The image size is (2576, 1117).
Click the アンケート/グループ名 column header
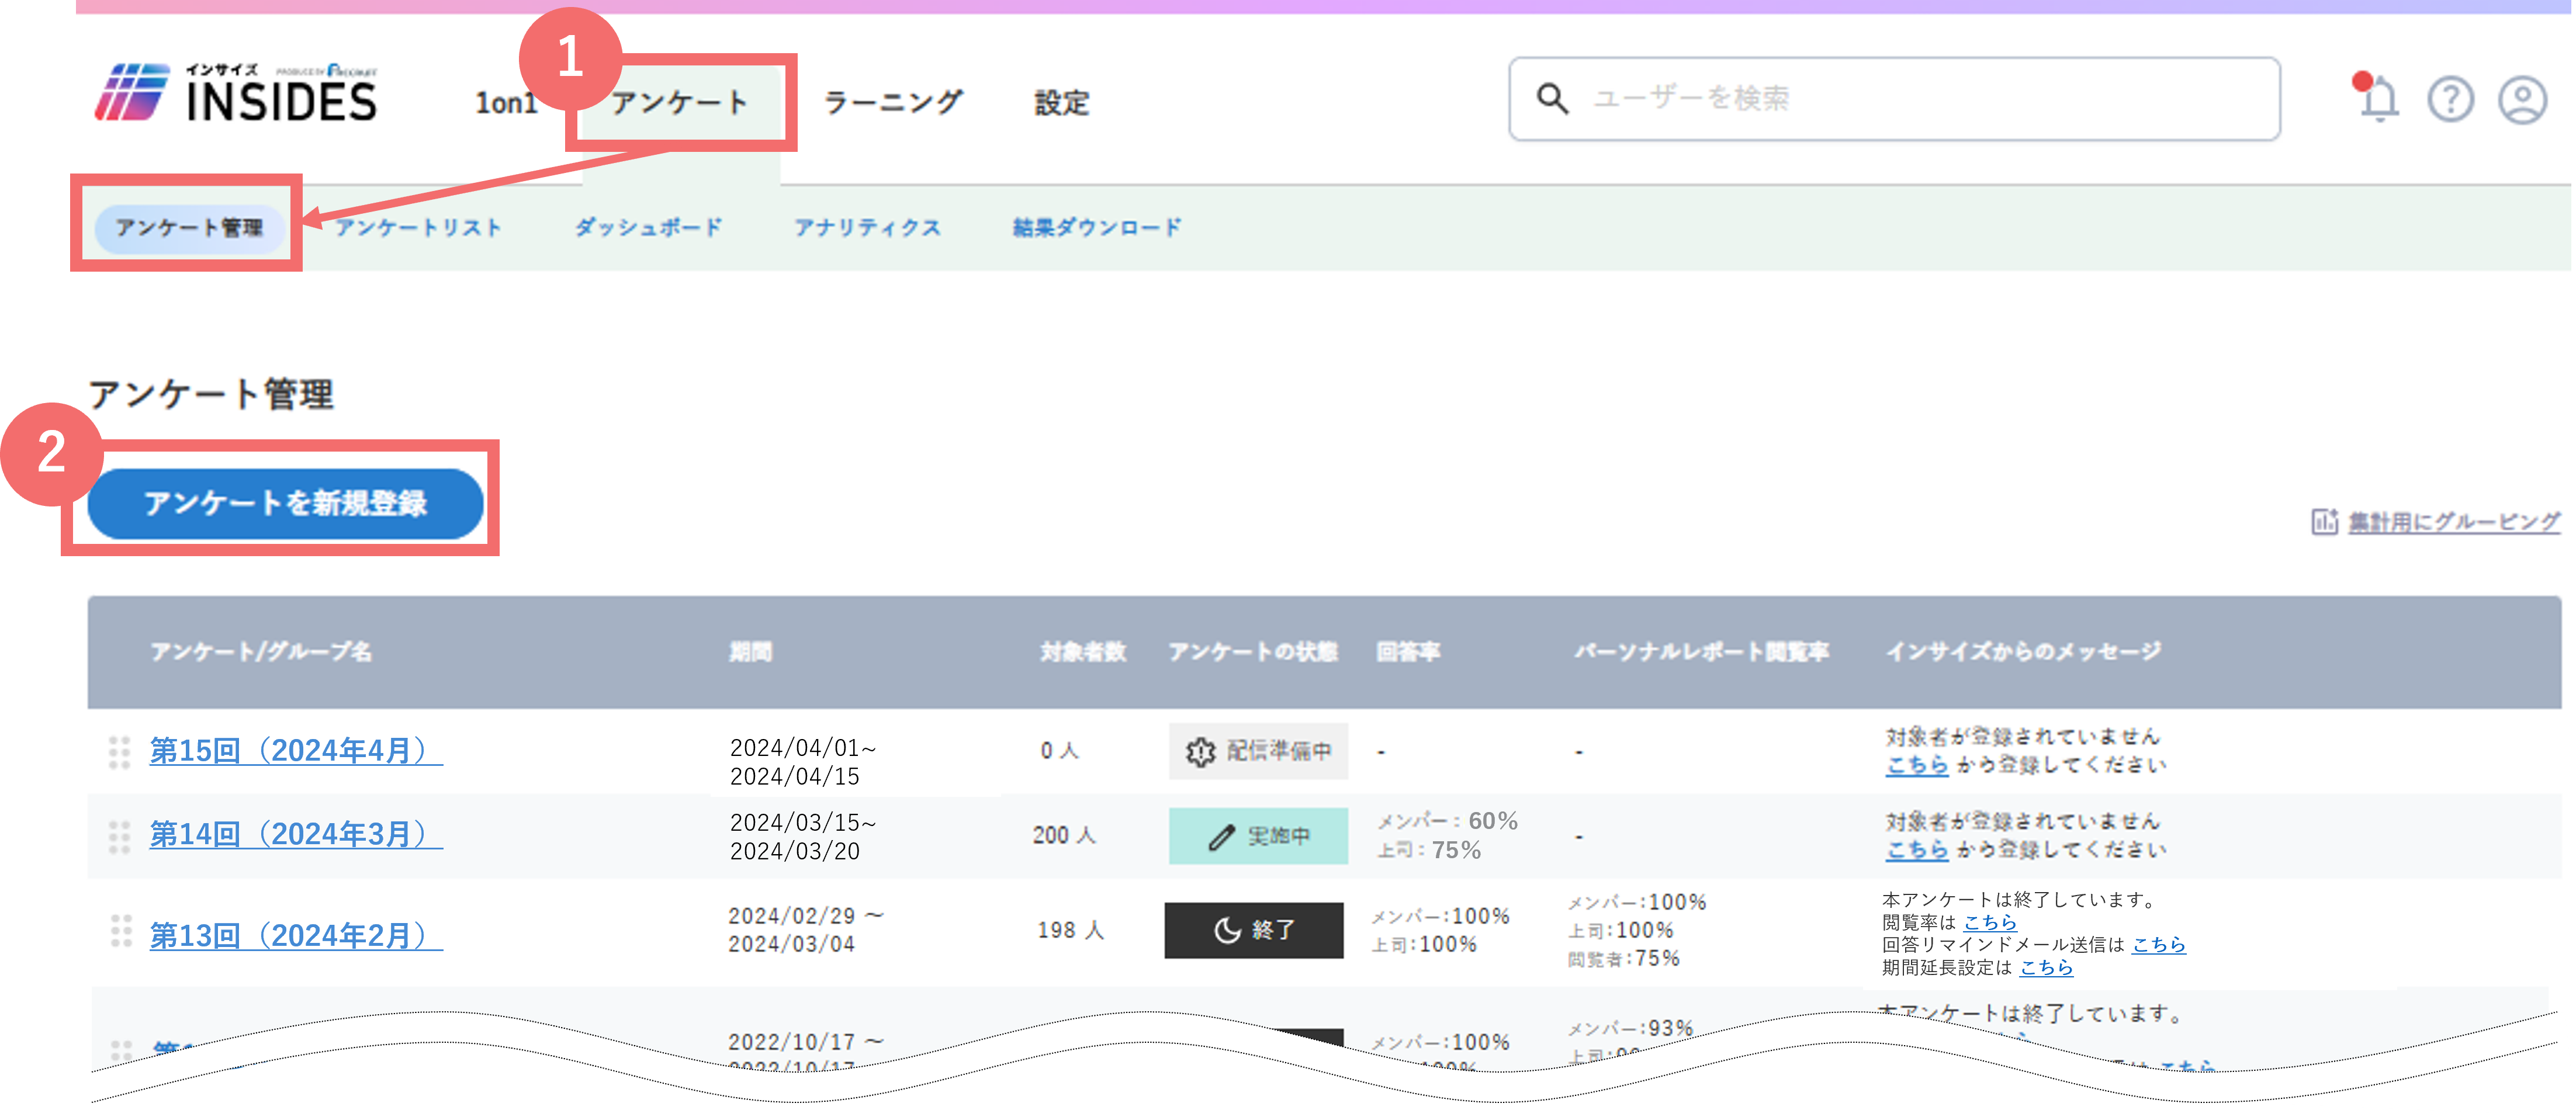pos(261,652)
